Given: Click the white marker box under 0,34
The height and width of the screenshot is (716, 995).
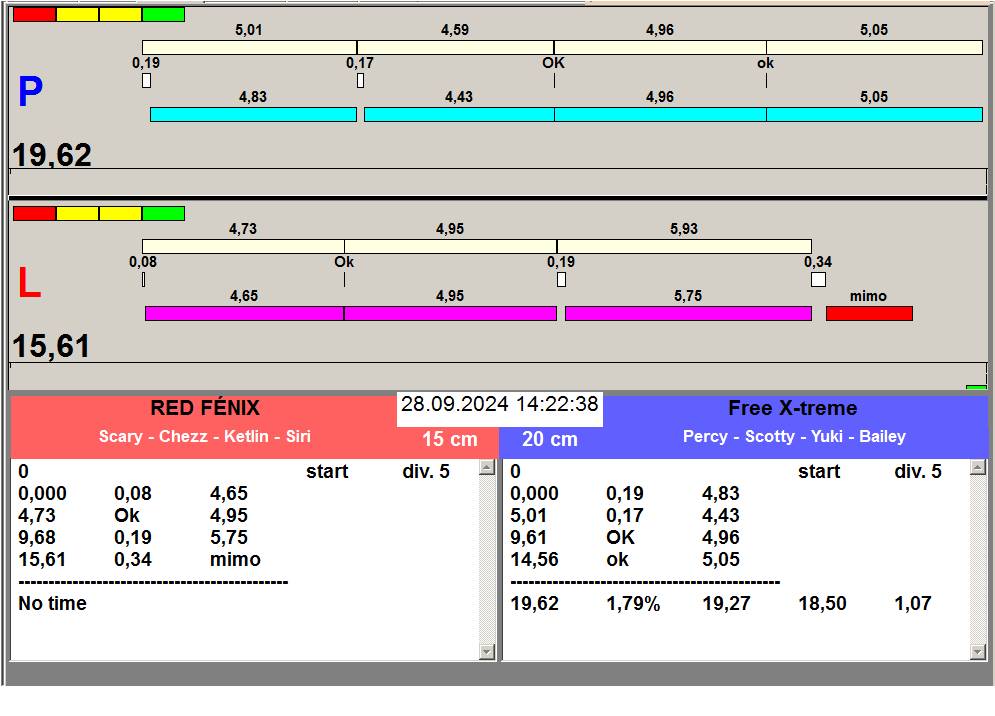Looking at the screenshot, I should (x=818, y=280).
